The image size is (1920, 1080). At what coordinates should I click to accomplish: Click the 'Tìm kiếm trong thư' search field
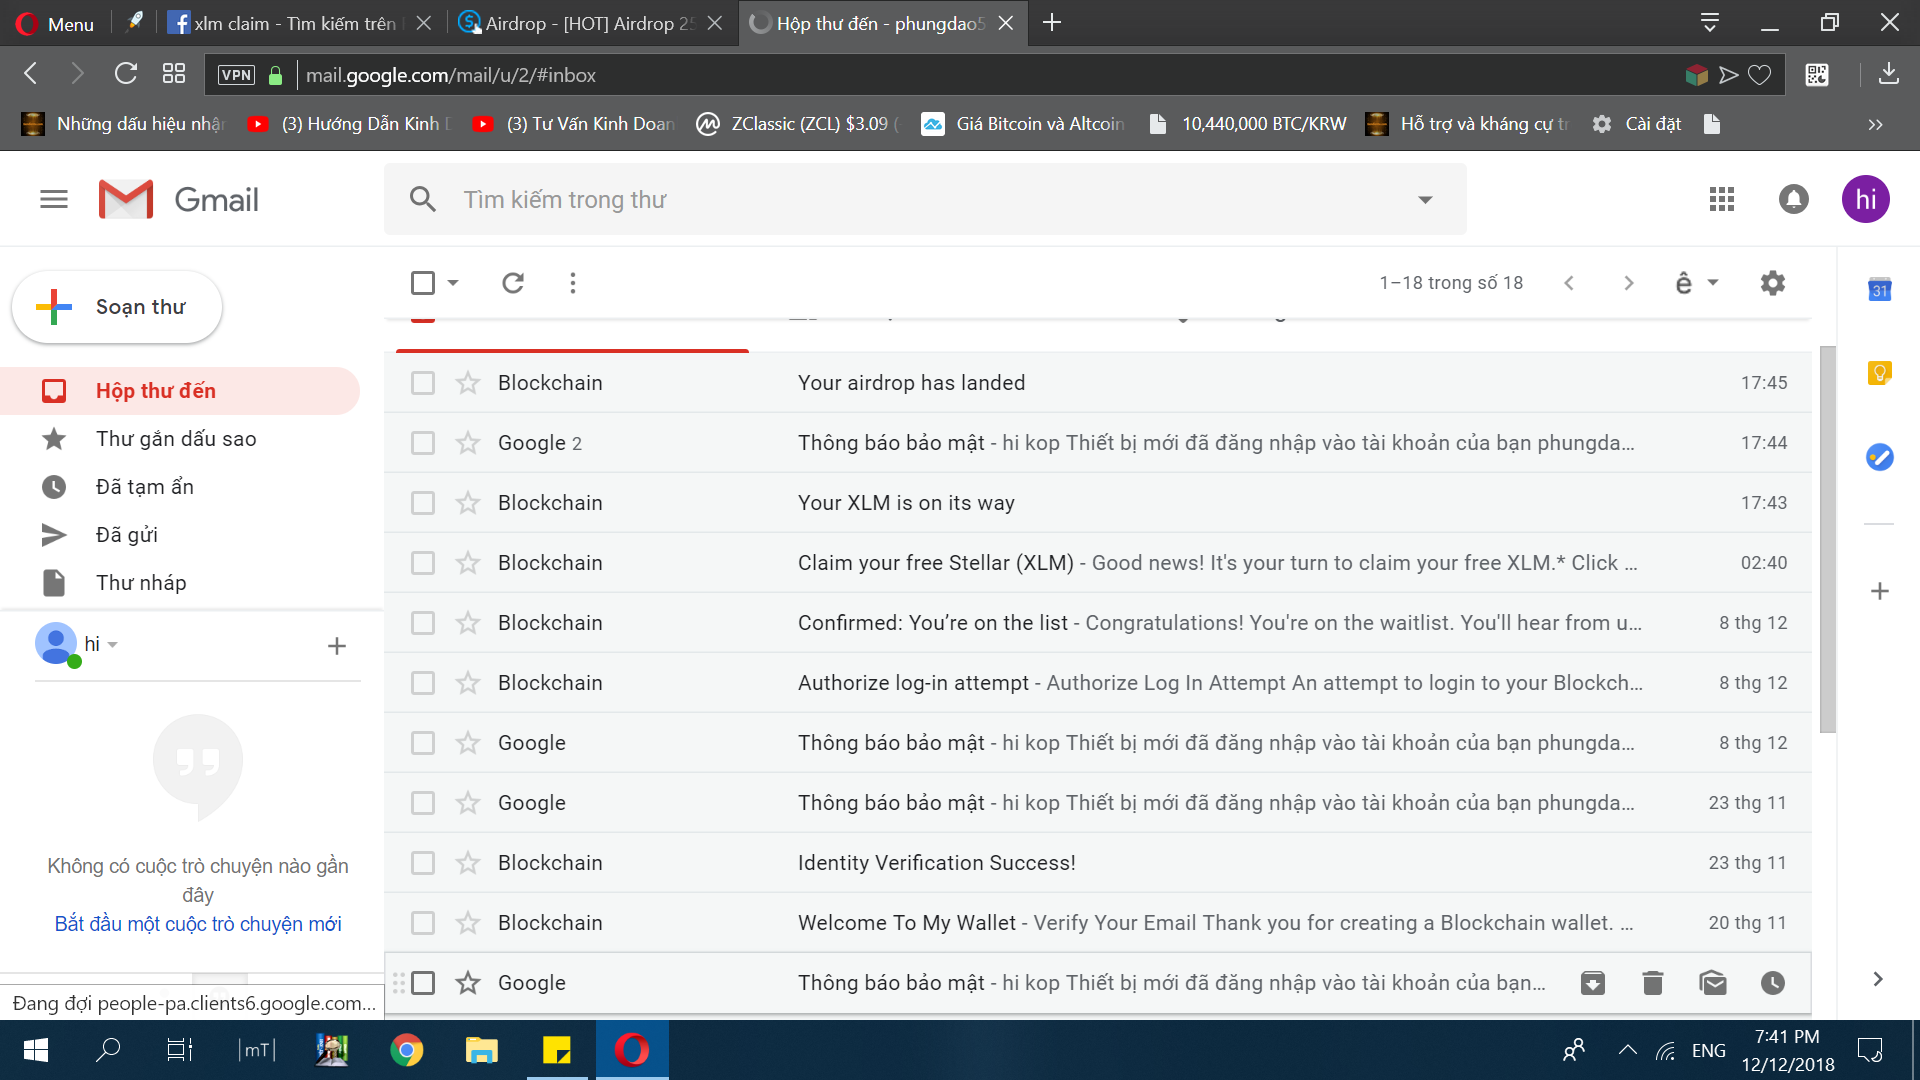[x=900, y=200]
